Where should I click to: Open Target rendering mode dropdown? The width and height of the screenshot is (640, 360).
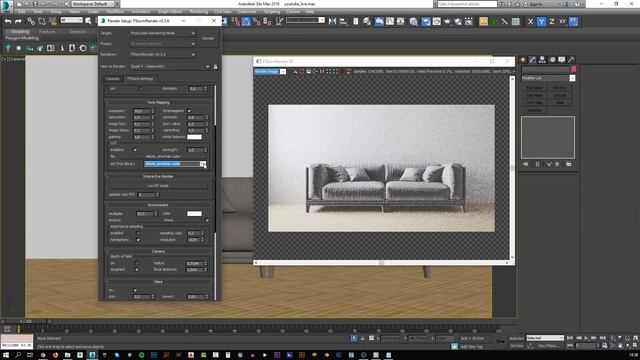tap(162, 33)
